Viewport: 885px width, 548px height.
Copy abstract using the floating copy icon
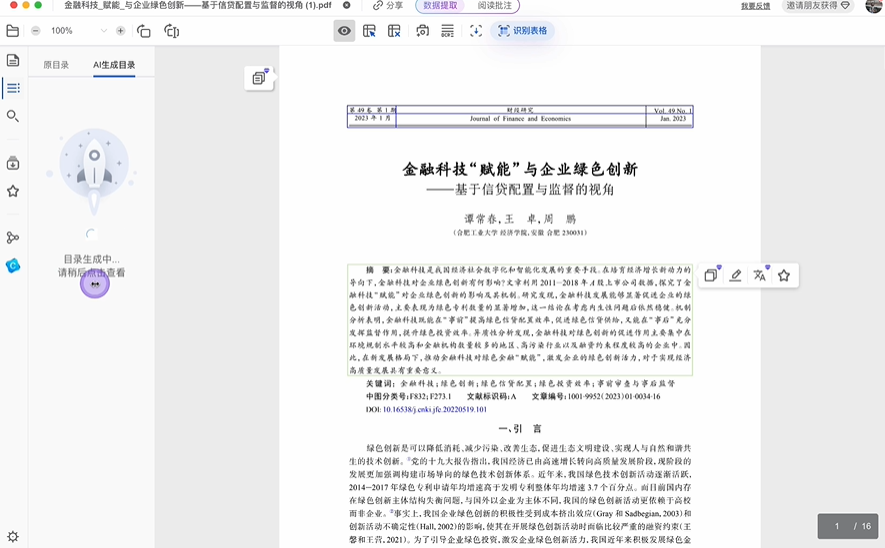pos(711,275)
